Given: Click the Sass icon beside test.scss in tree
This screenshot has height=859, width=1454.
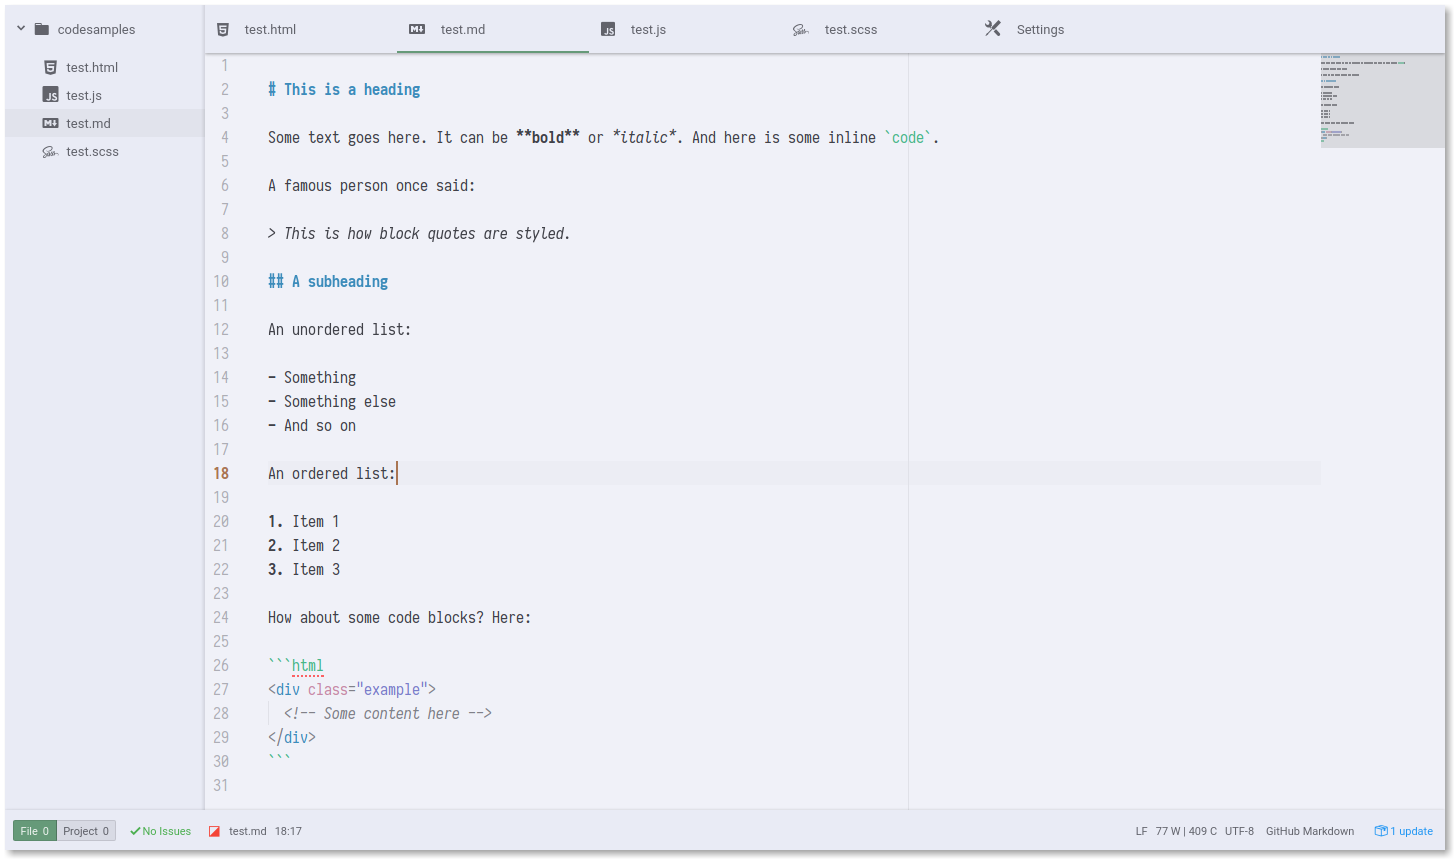Looking at the screenshot, I should click(x=50, y=152).
